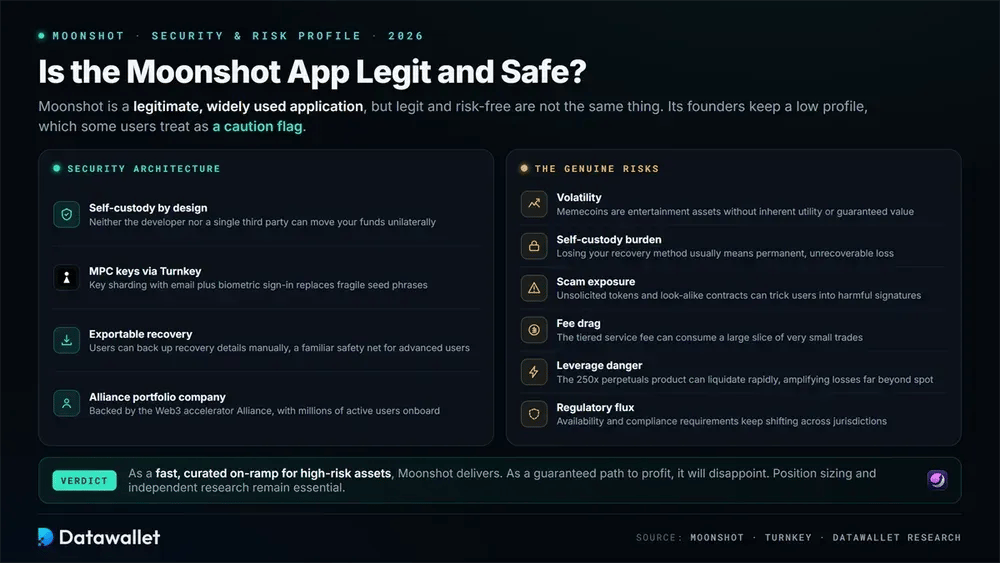Click the 'Availability and compliance requirements' description
1000x563 pixels.
[721, 421]
